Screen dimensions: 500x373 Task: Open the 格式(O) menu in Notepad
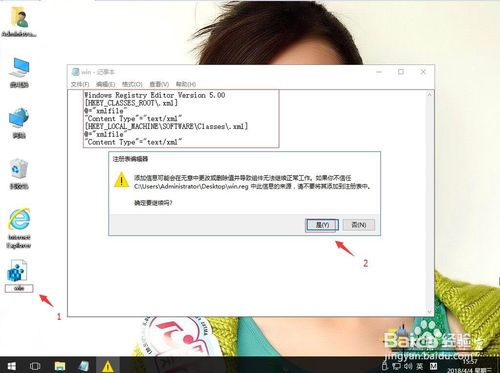(x=132, y=84)
